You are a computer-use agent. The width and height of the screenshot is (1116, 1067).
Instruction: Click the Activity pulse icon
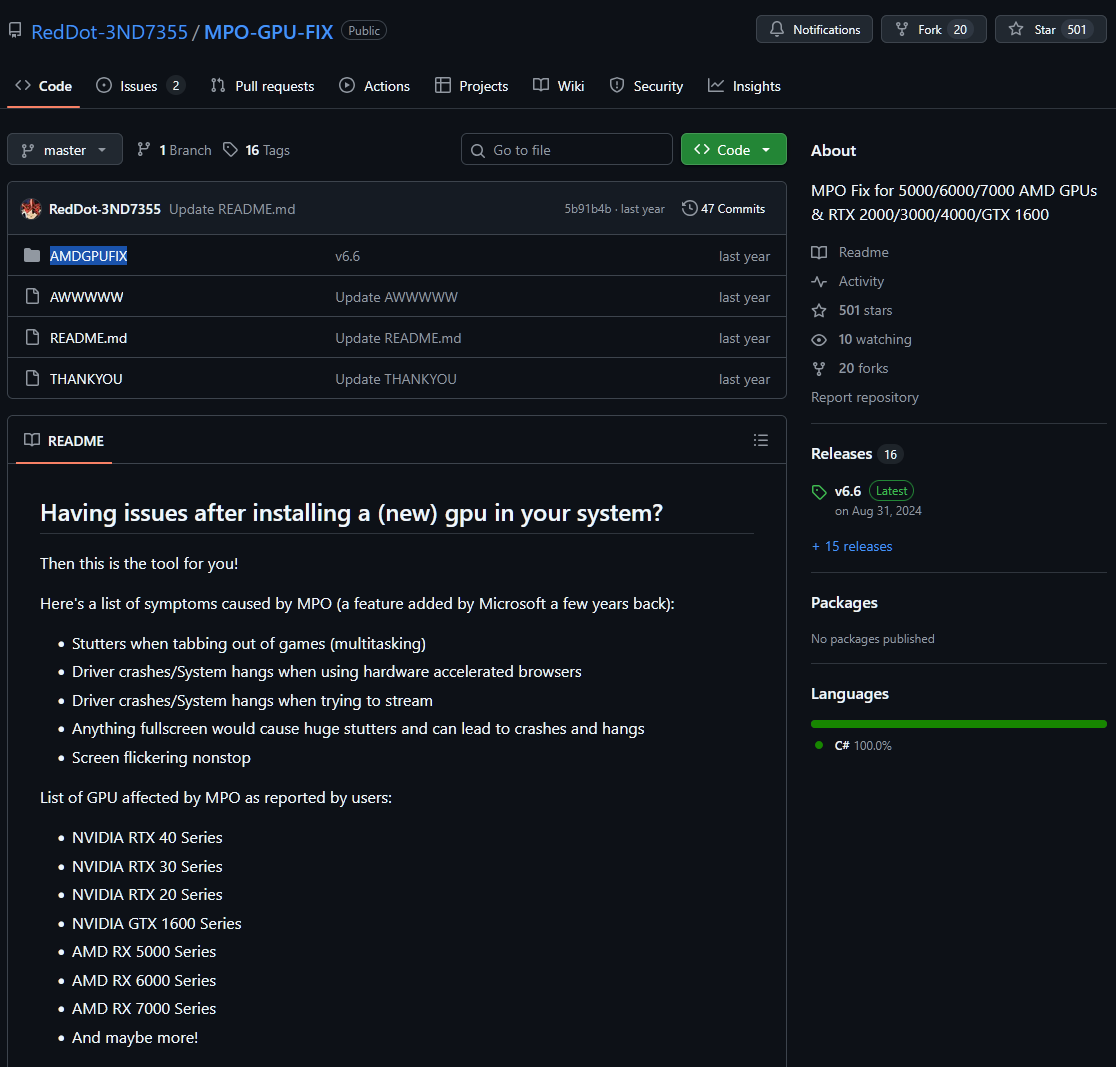click(819, 281)
